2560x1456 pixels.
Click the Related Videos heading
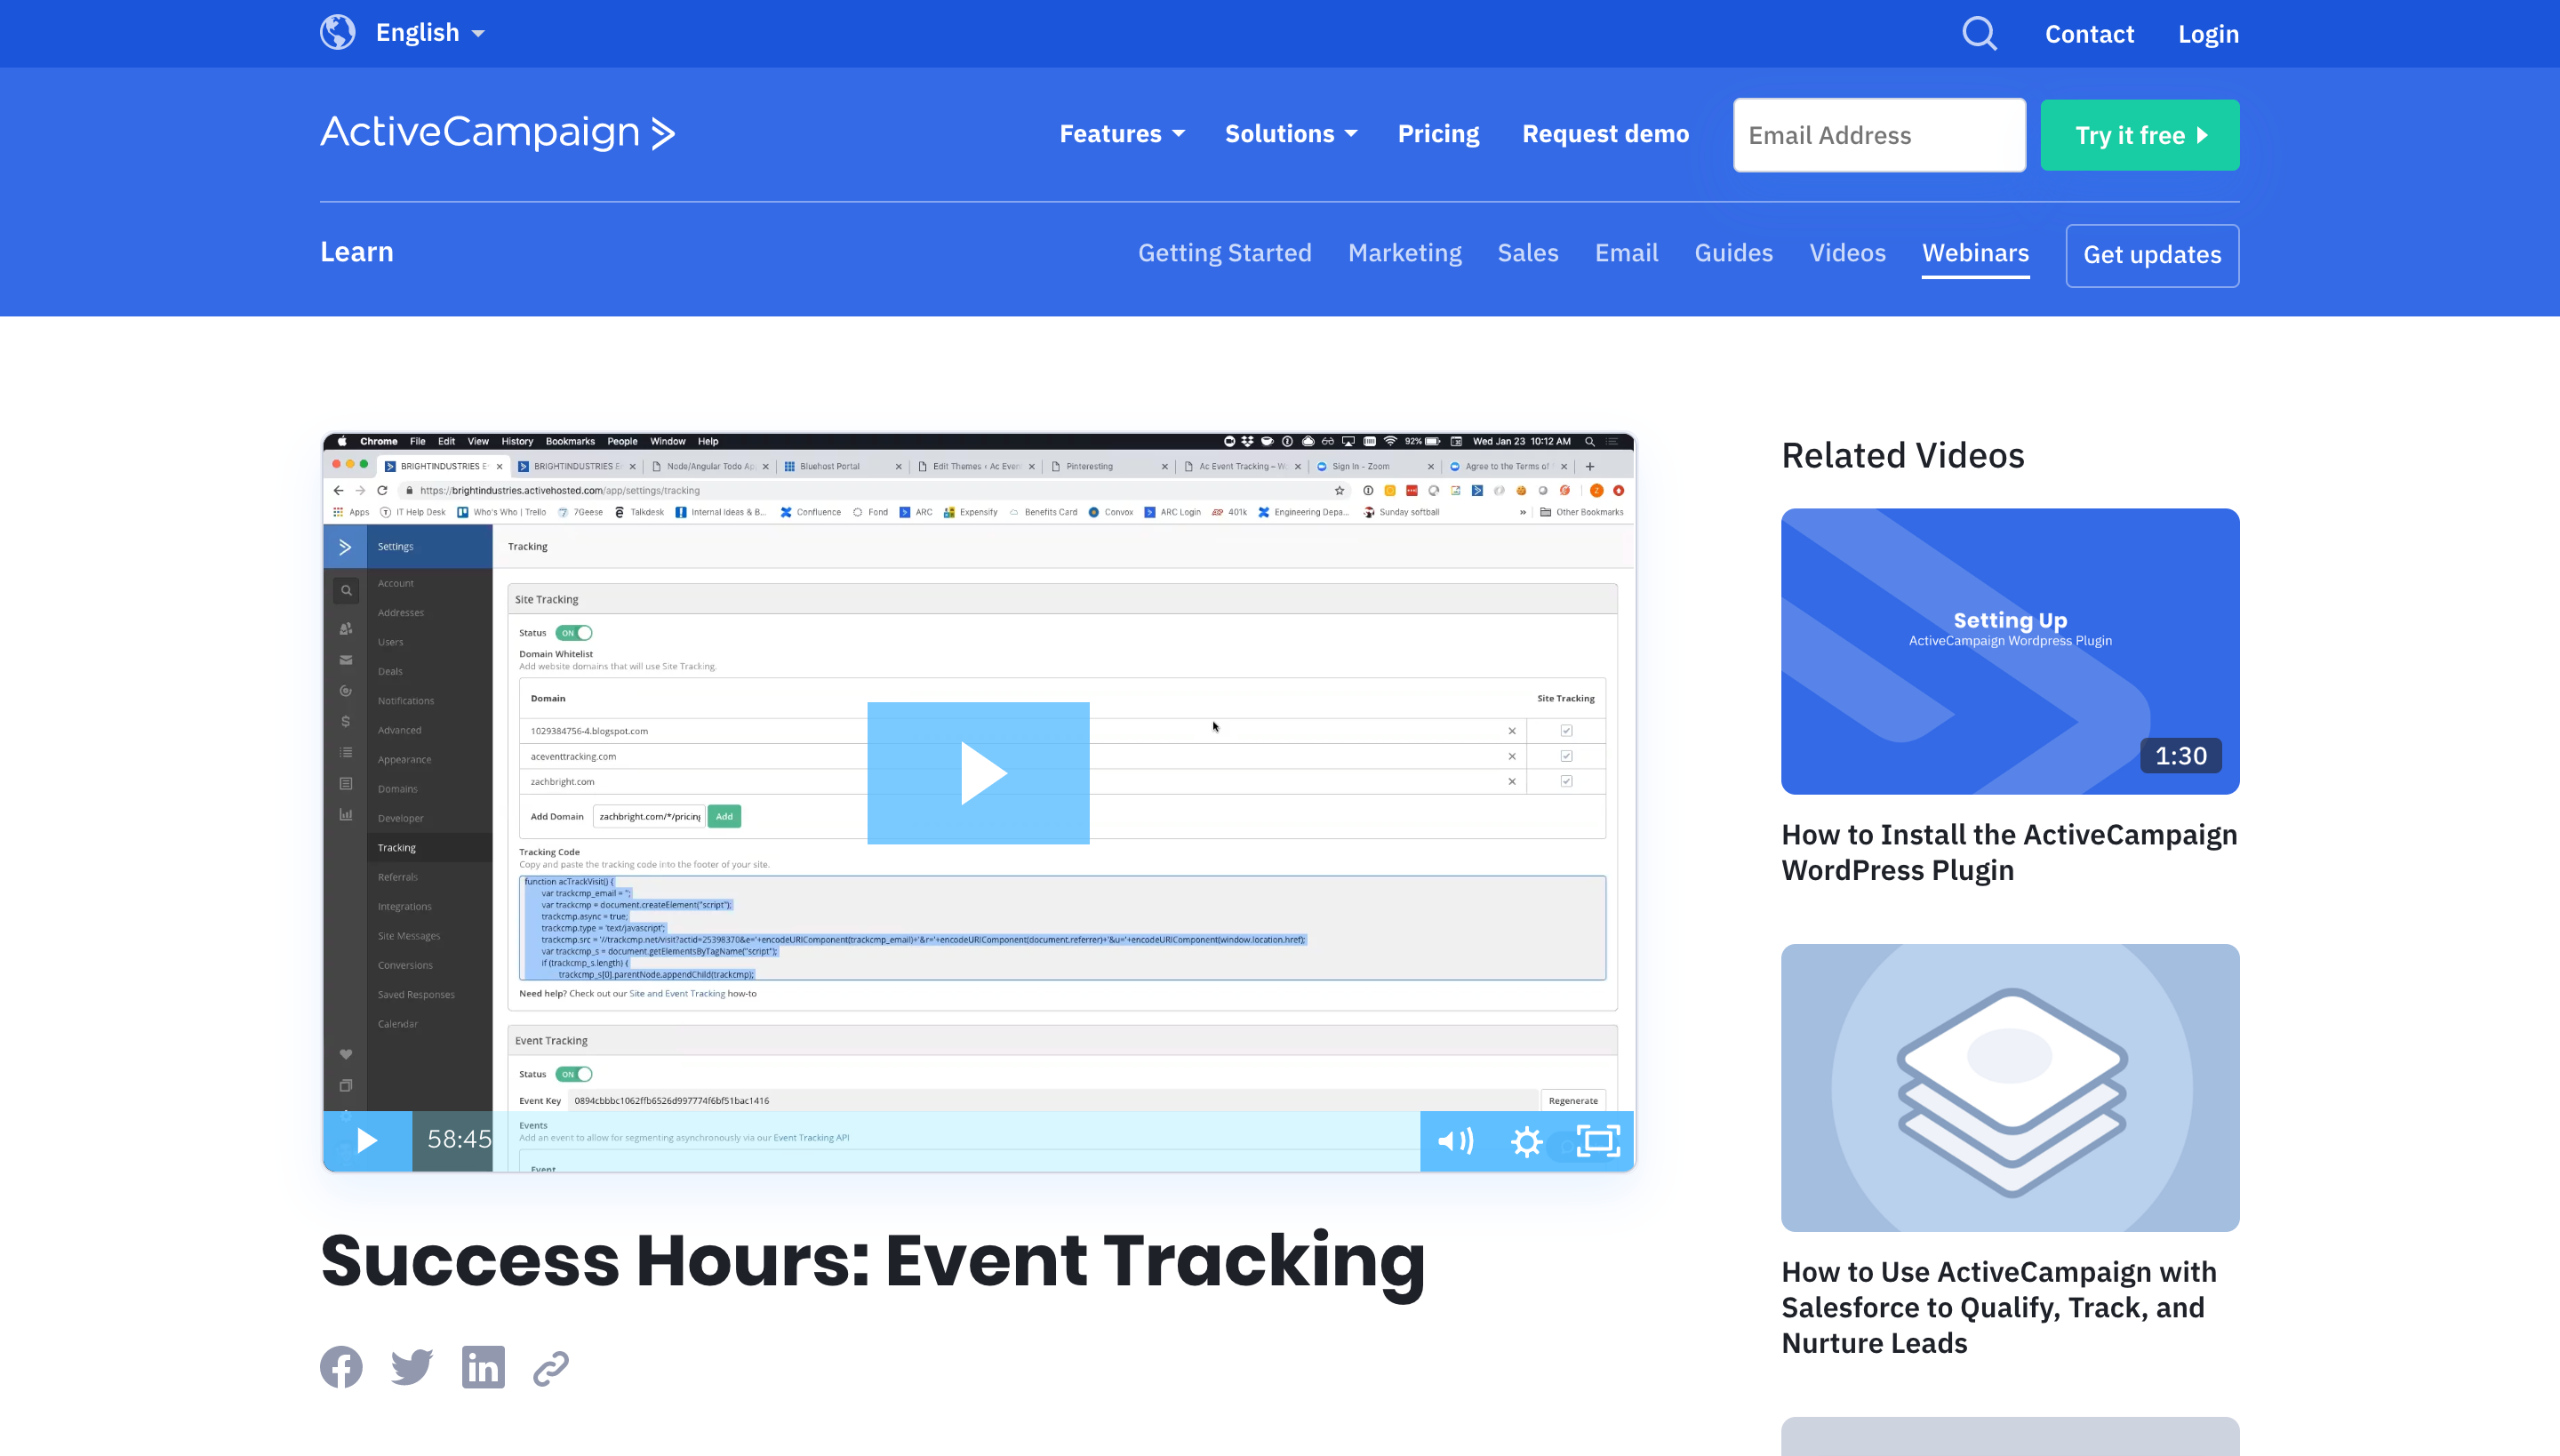point(1902,455)
